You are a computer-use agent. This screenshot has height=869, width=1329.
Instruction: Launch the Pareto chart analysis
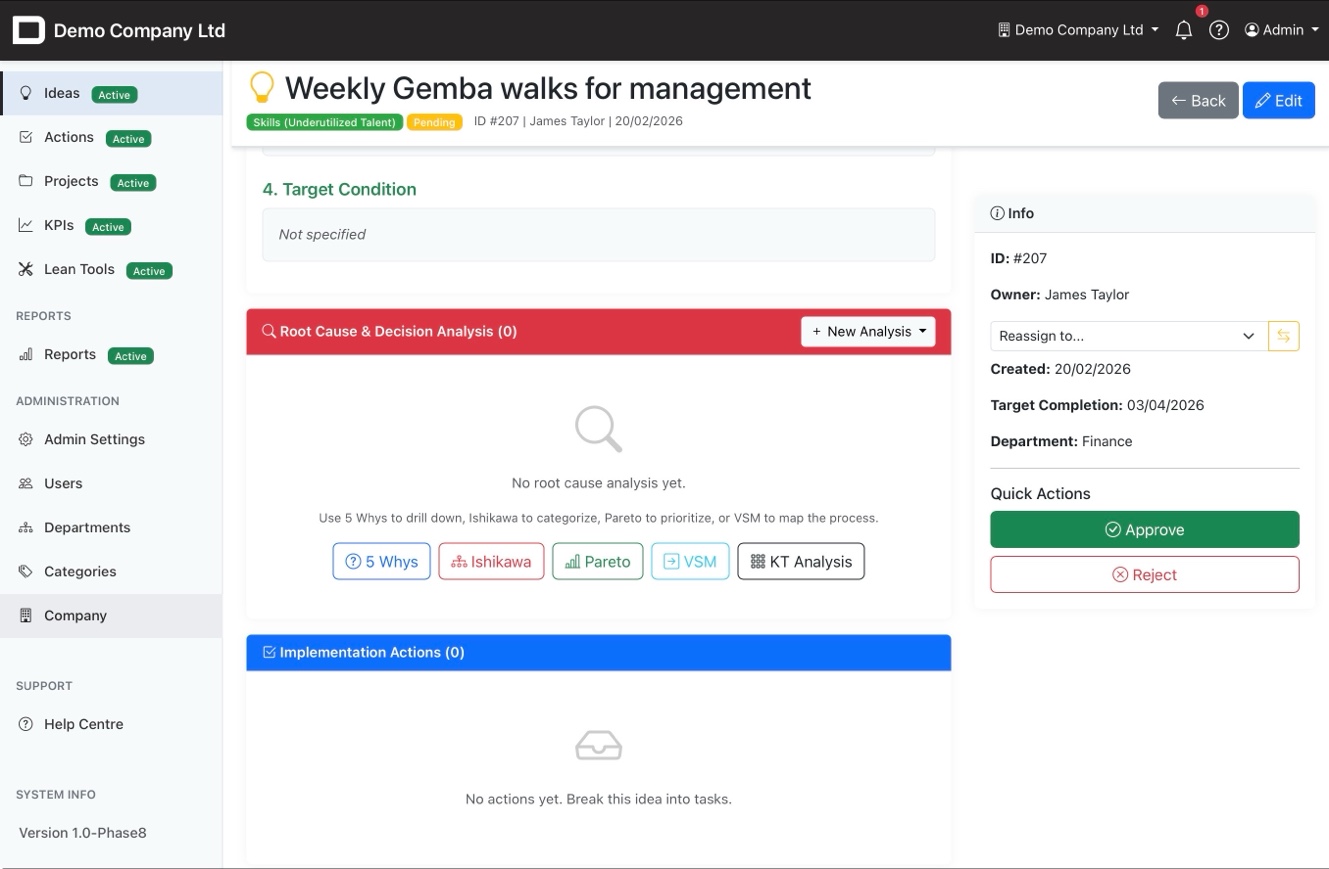point(597,562)
